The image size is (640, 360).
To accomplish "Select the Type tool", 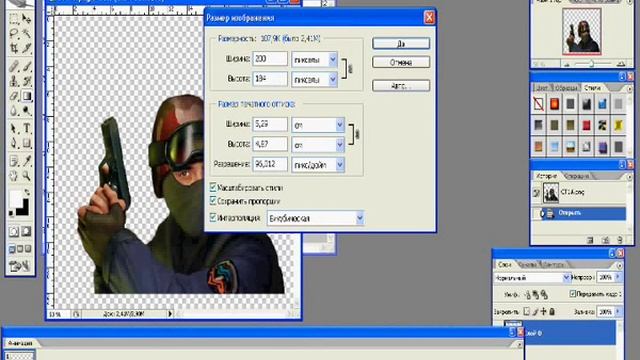I will pos(27,128).
